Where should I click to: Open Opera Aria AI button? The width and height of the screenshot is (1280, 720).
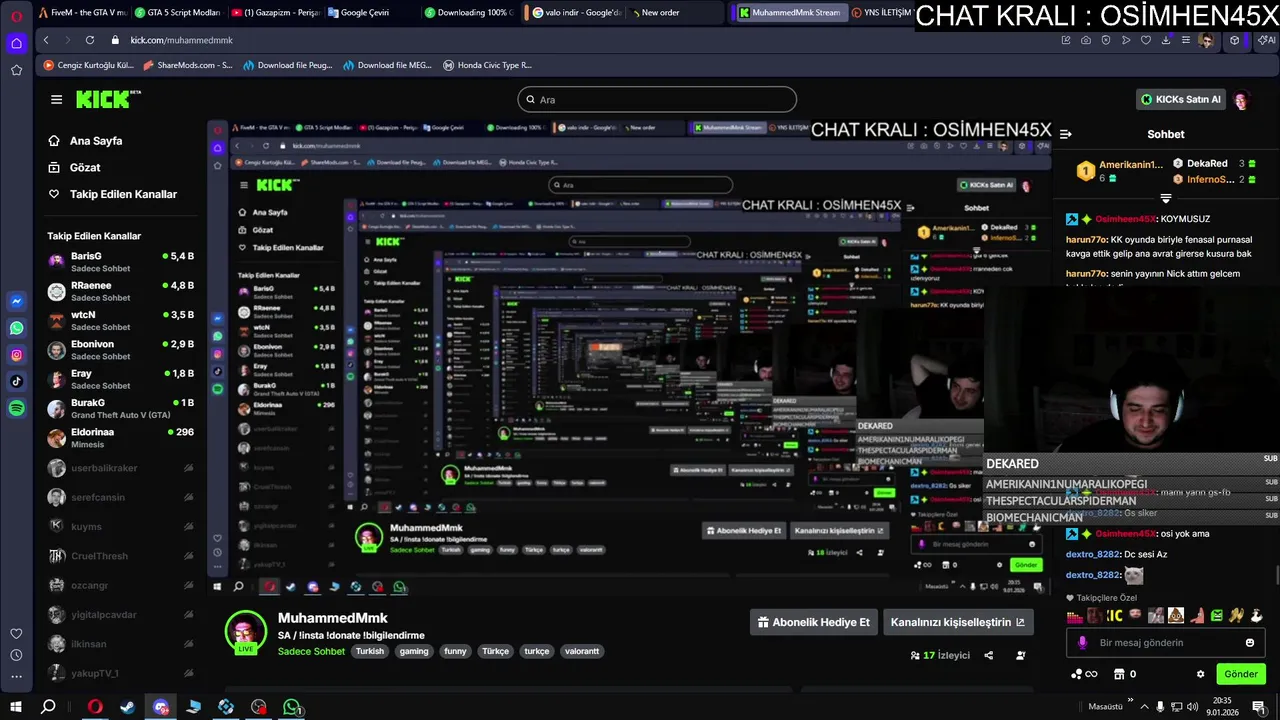pyautogui.click(x=1267, y=40)
